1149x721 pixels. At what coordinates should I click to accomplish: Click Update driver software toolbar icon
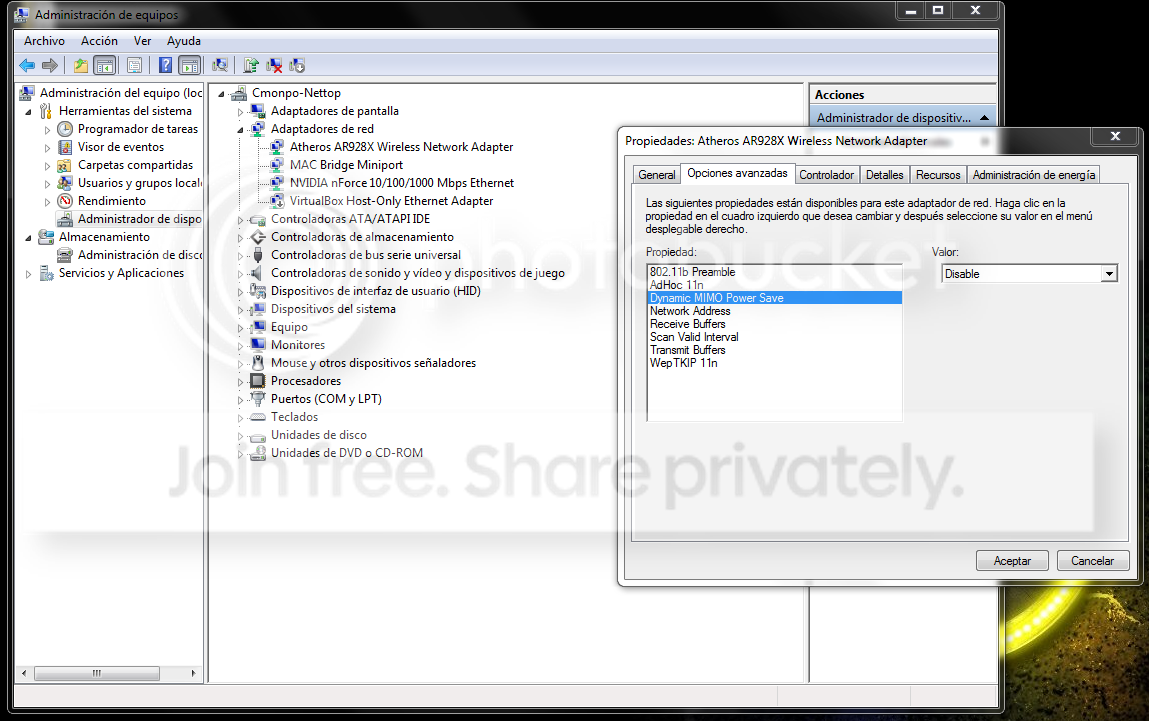click(251, 66)
